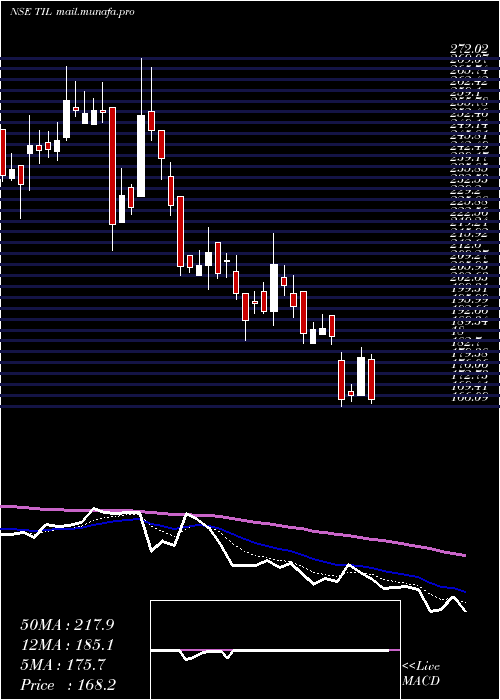
Task: Click the 12MA : 185.1 value
Action: click(67, 645)
